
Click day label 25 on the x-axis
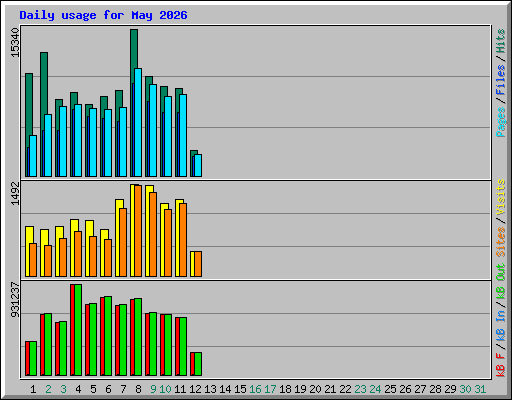390,389
